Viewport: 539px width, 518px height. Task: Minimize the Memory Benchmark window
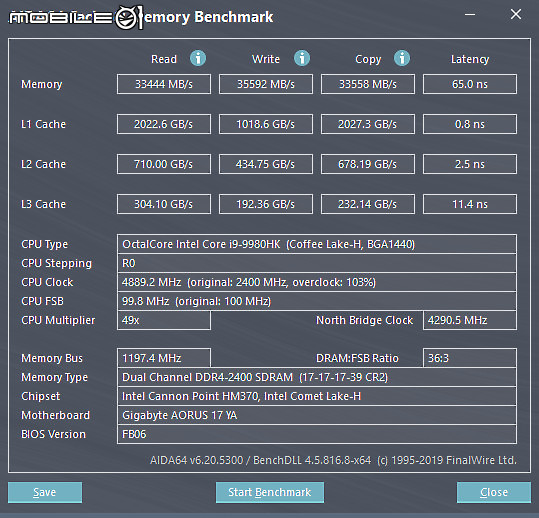[x=470, y=14]
